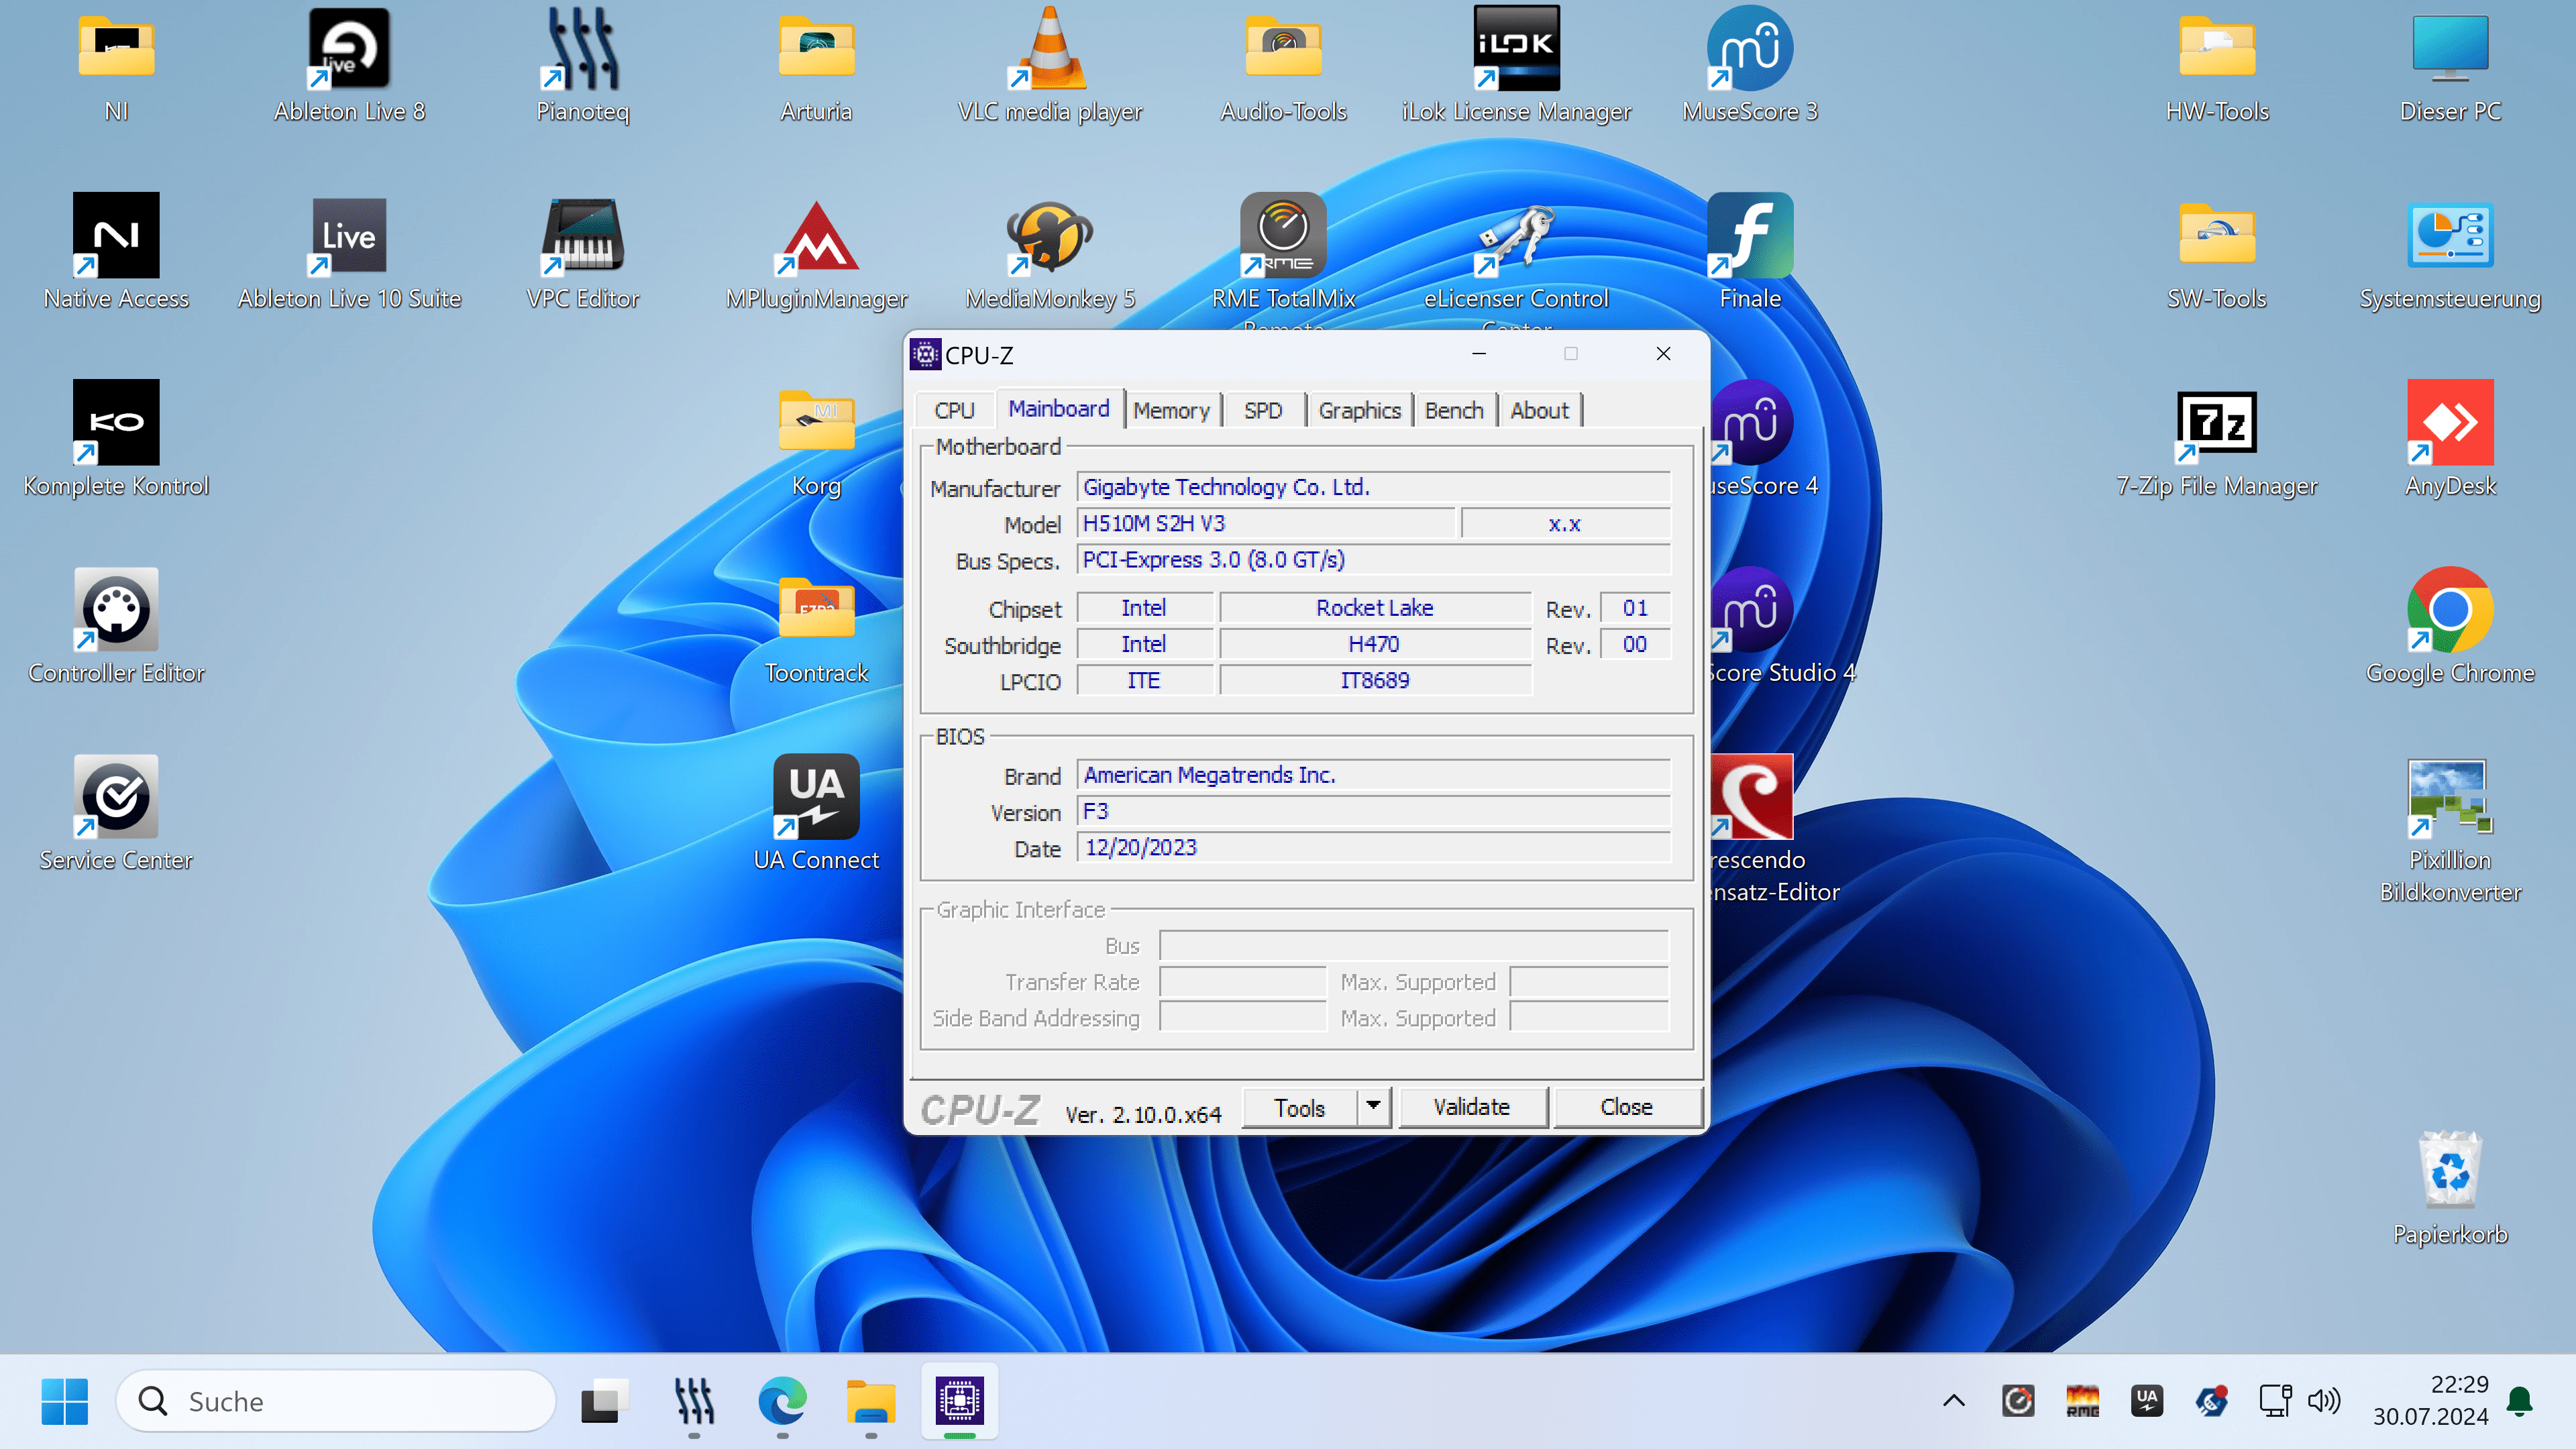Launch the UA Connect desktop icon
This screenshot has width=2576, height=1449.
[816, 797]
